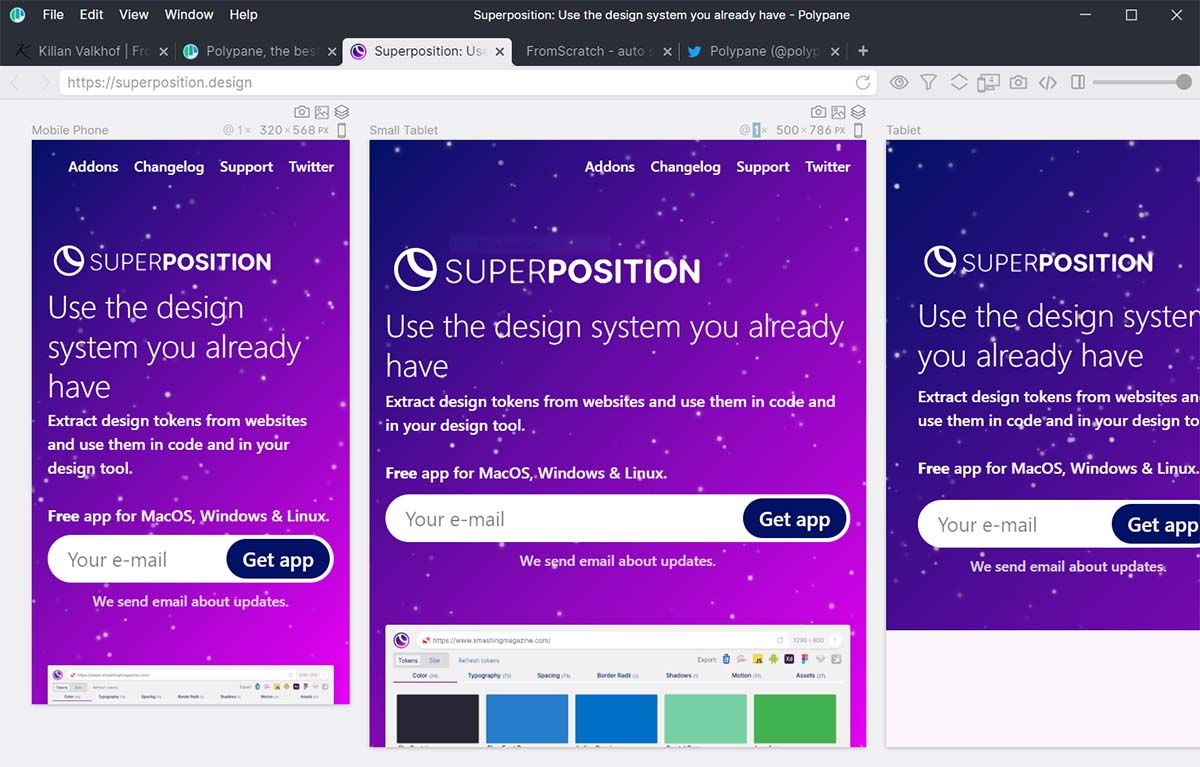Open the full-page screenshot tool in the toolbar
This screenshot has width=1200, height=767.
(x=1017, y=82)
